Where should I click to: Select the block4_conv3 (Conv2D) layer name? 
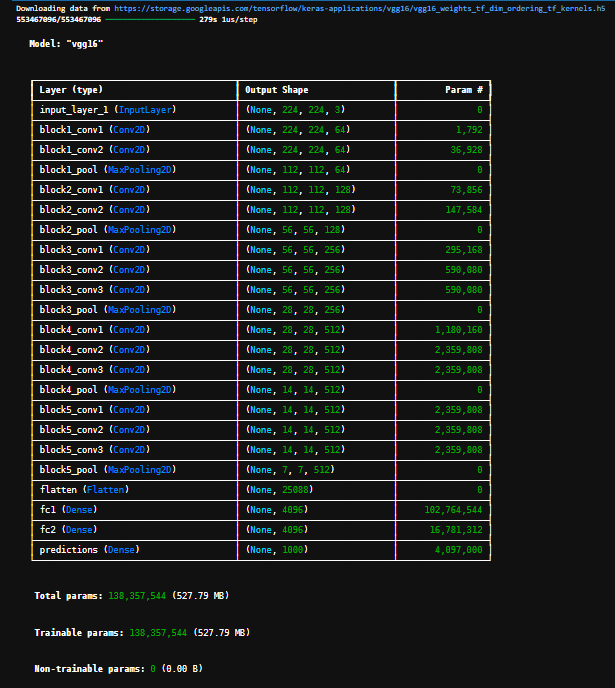click(x=95, y=370)
